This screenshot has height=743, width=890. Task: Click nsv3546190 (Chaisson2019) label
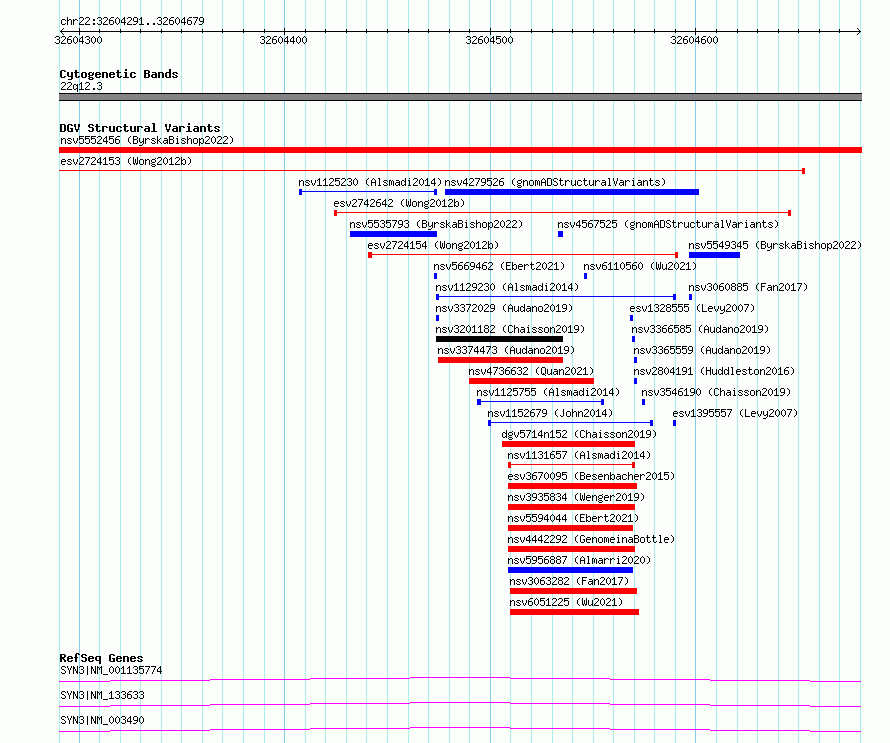[x=716, y=392]
